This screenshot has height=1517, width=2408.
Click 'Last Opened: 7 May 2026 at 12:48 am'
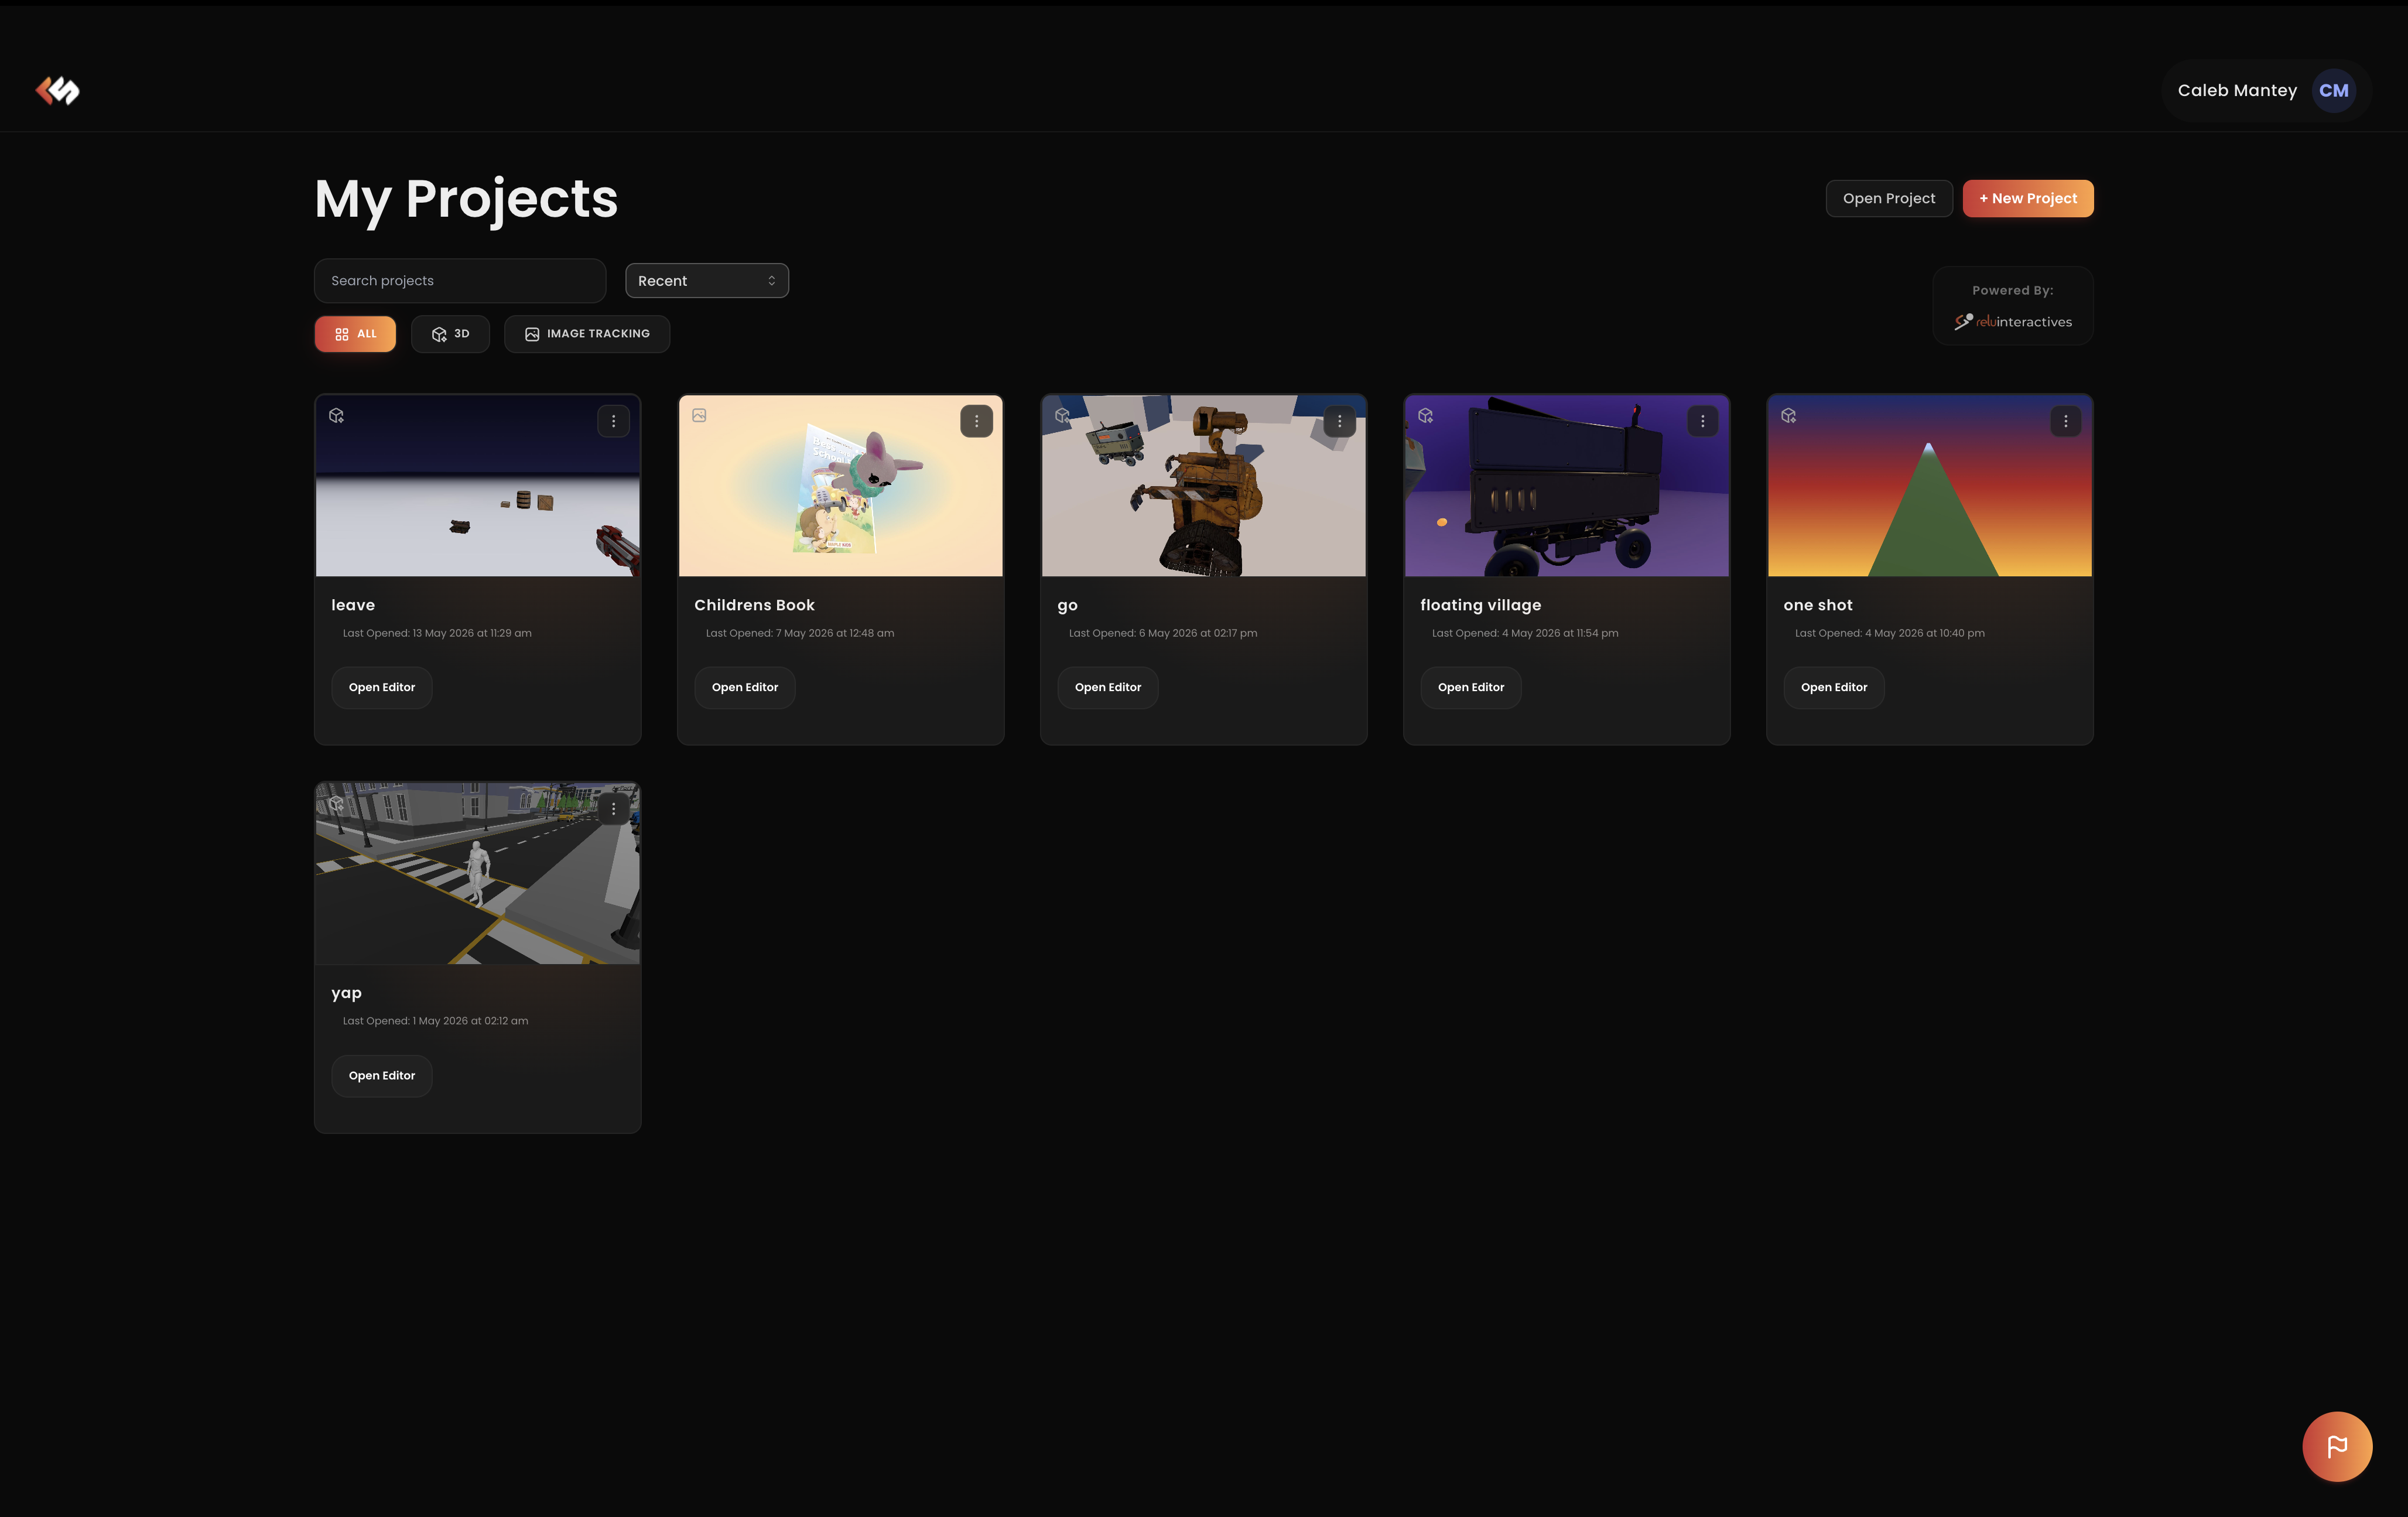[x=800, y=633]
